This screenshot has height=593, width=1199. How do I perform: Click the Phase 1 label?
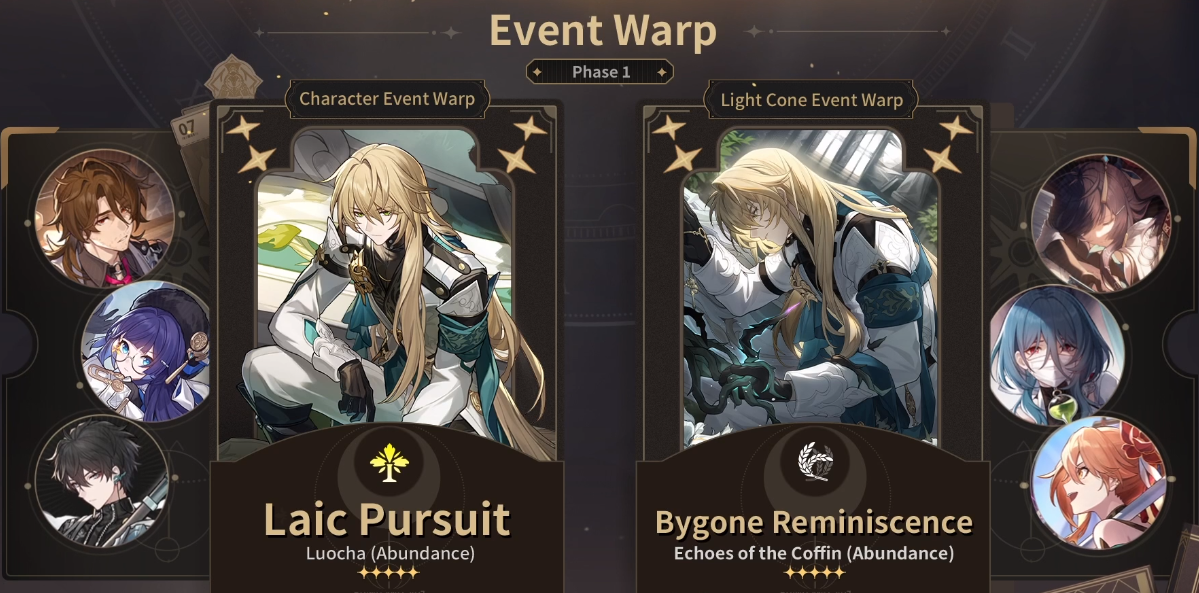pyautogui.click(x=600, y=72)
